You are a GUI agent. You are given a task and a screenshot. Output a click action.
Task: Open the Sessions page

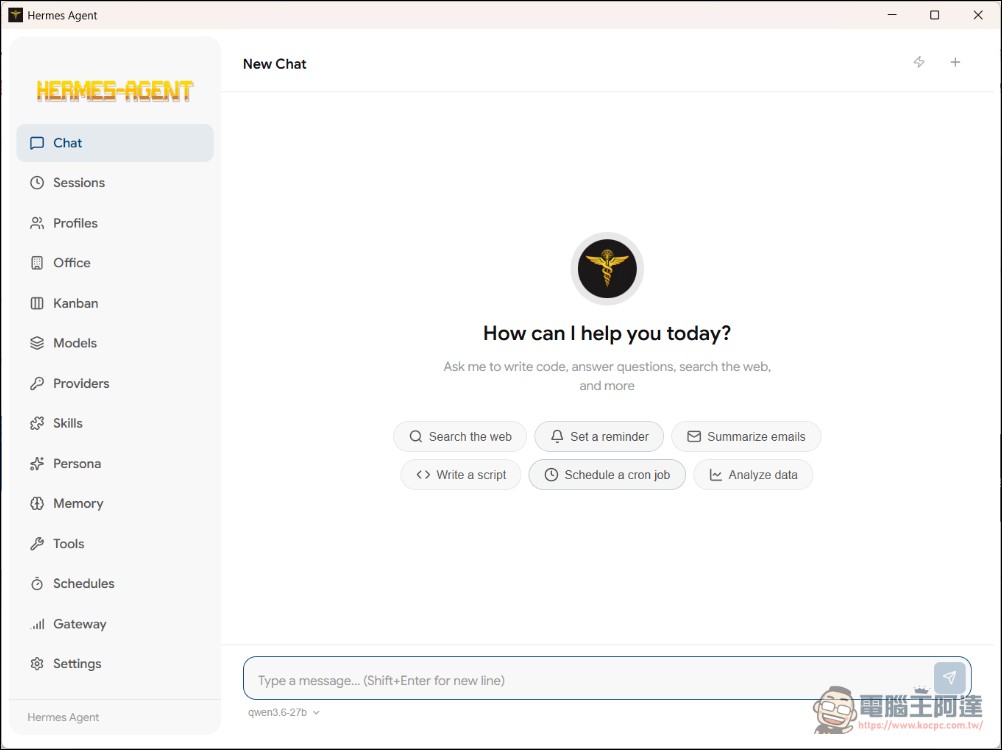(x=115, y=183)
